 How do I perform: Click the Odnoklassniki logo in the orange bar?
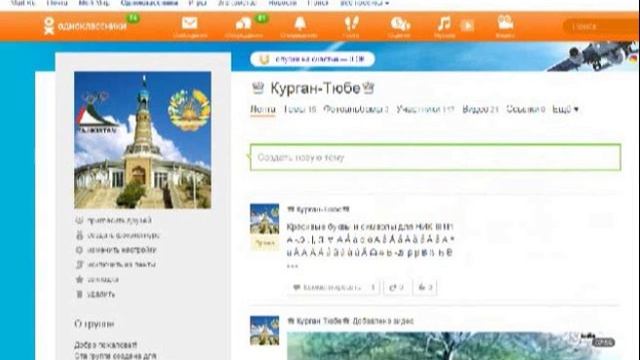click(x=85, y=26)
